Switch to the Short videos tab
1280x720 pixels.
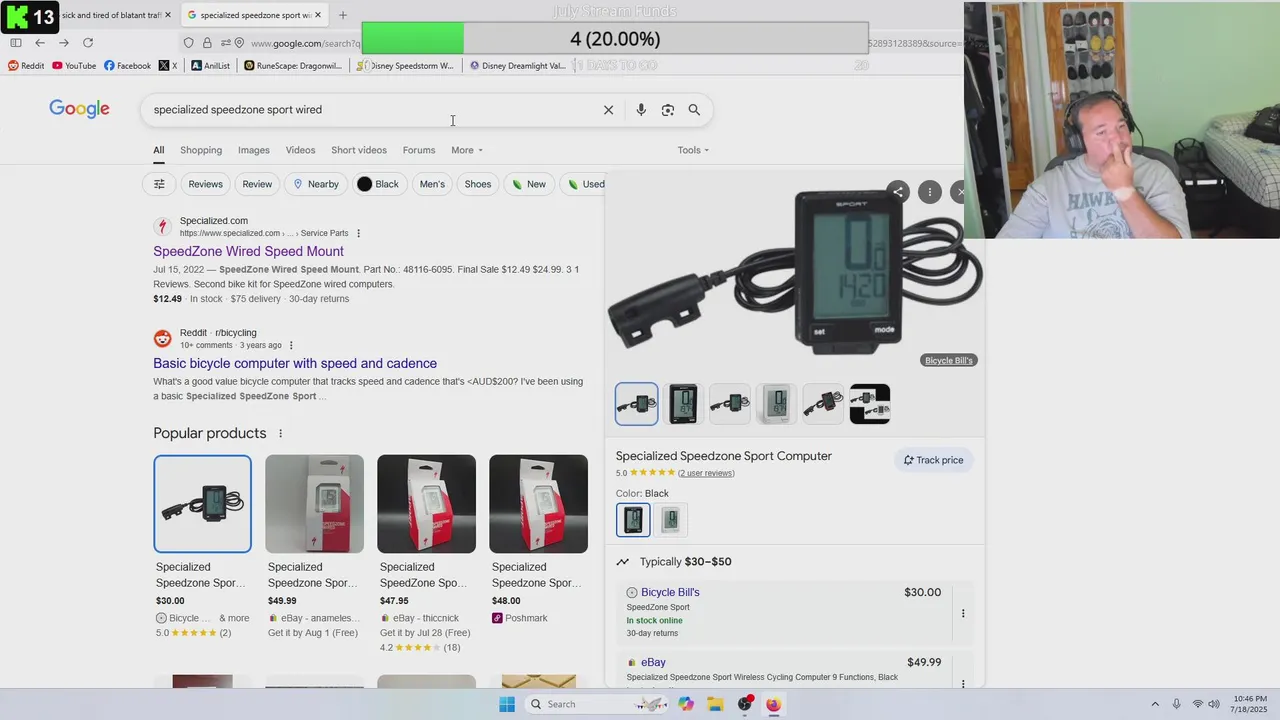coord(359,150)
